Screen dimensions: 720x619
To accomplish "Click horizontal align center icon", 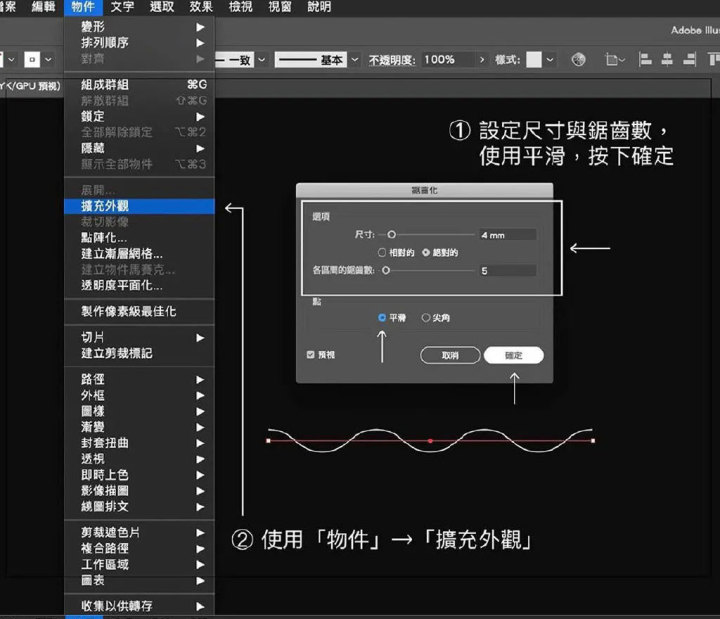I will pyautogui.click(x=667, y=59).
